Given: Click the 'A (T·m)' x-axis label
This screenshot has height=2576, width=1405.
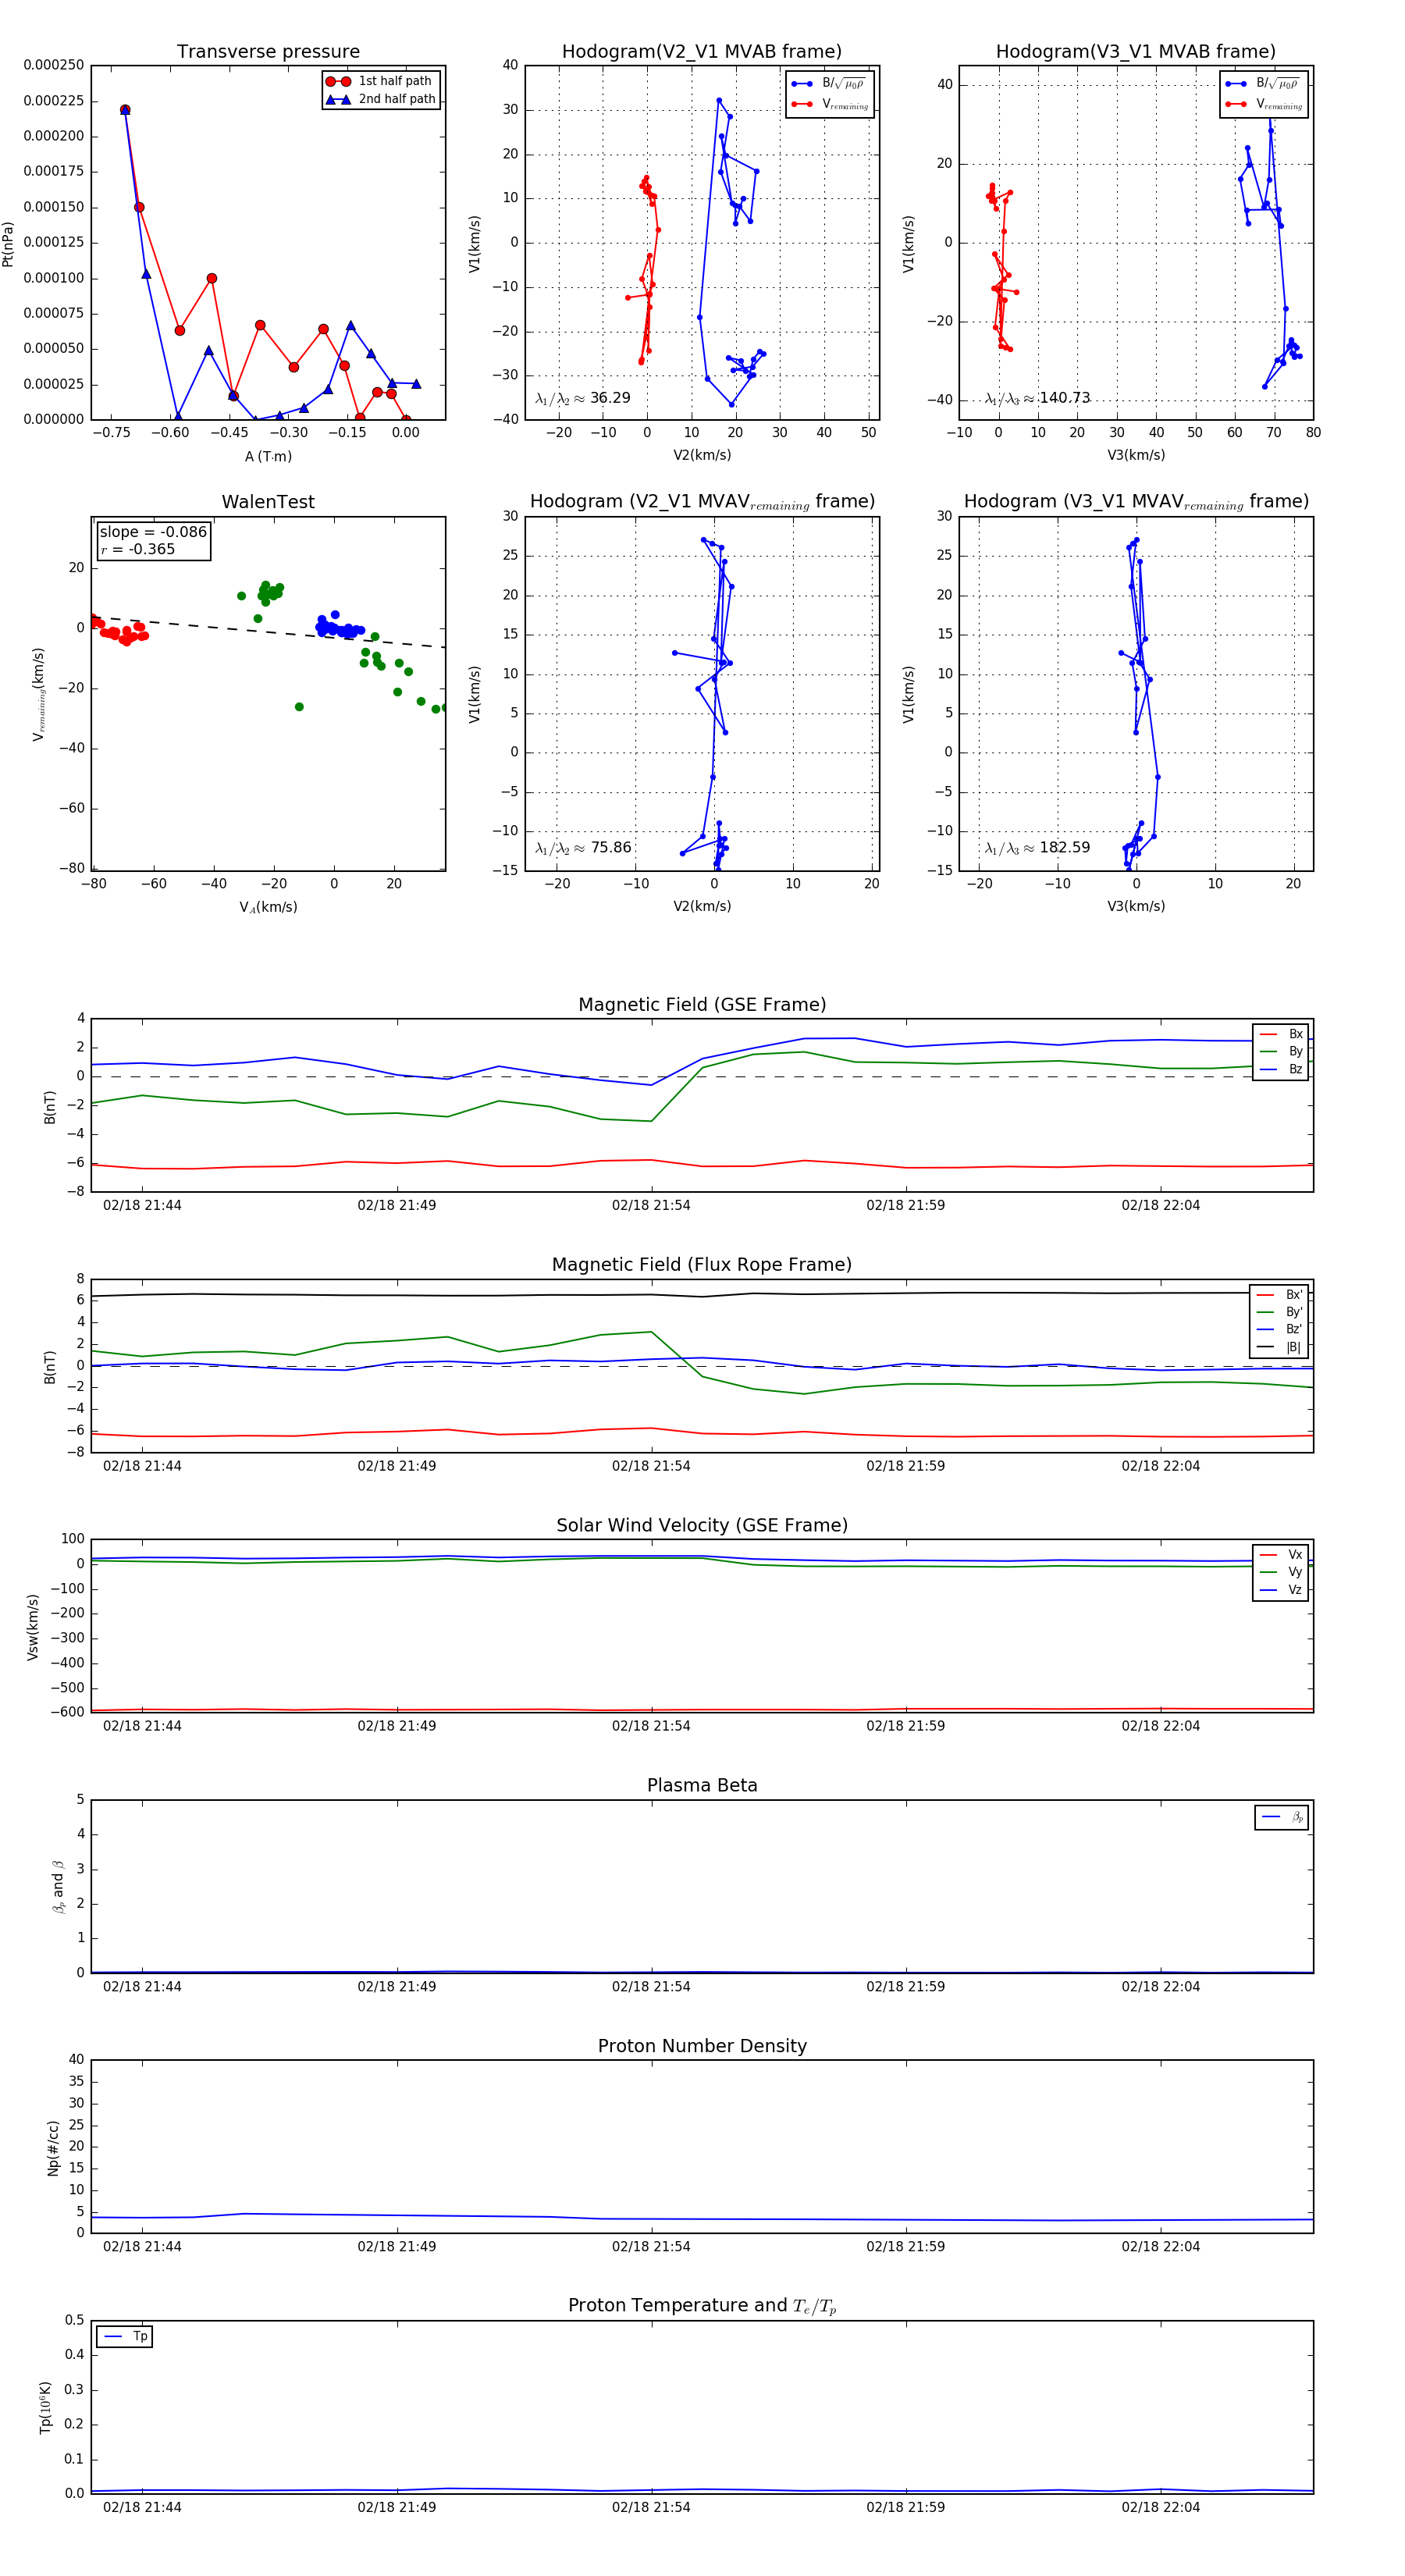Looking at the screenshot, I should pyautogui.click(x=268, y=456).
